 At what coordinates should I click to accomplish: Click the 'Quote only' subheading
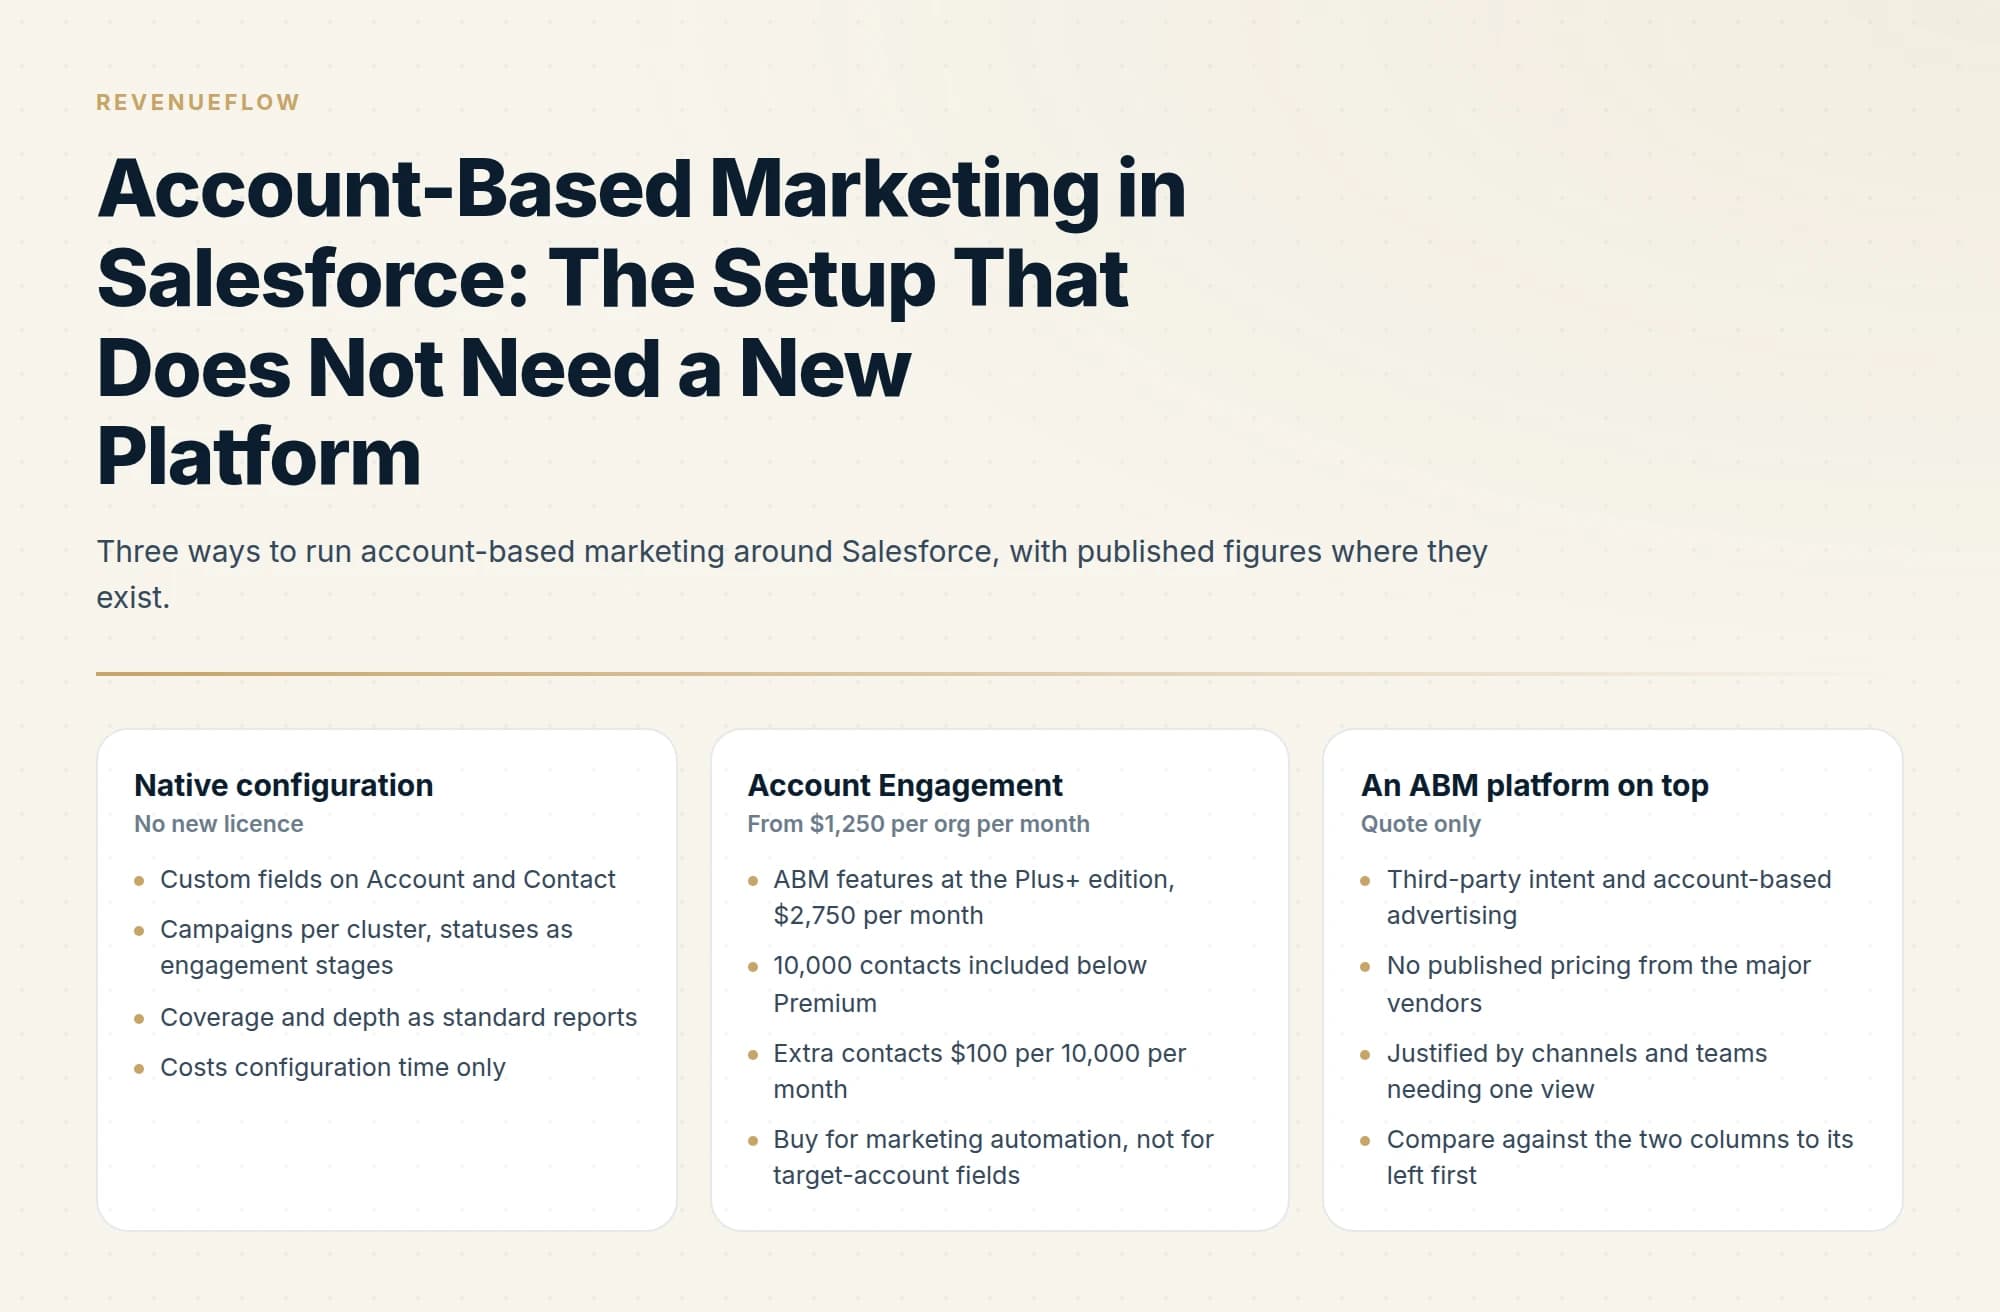click(1421, 824)
